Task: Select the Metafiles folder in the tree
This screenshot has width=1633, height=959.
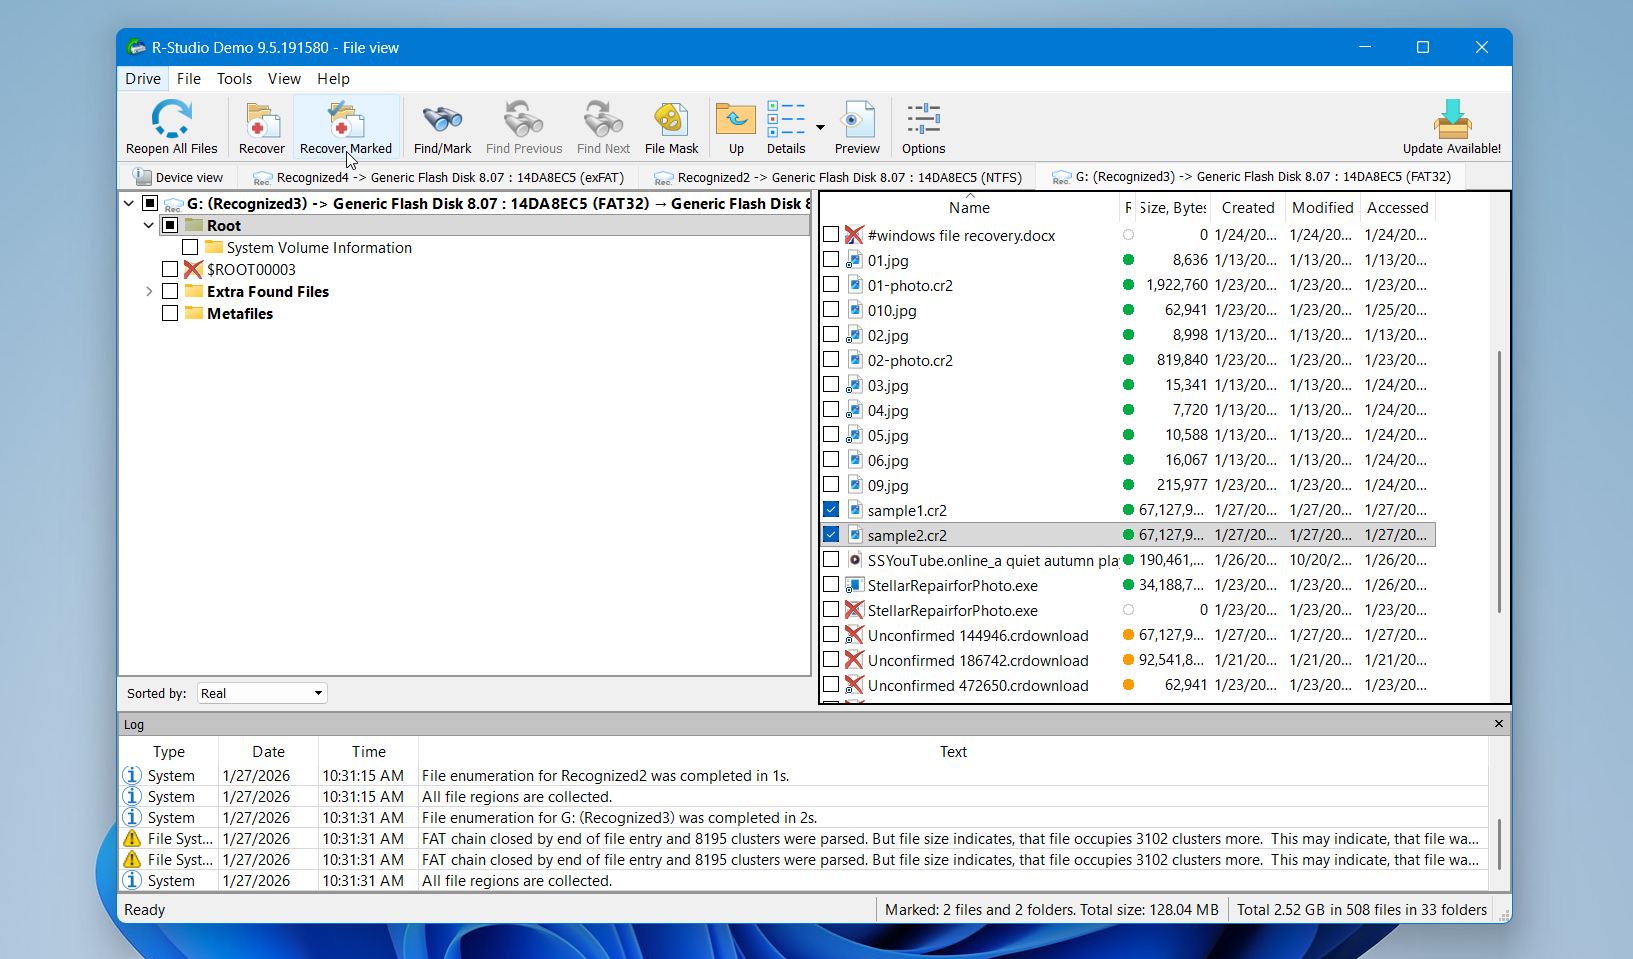Action: click(239, 314)
